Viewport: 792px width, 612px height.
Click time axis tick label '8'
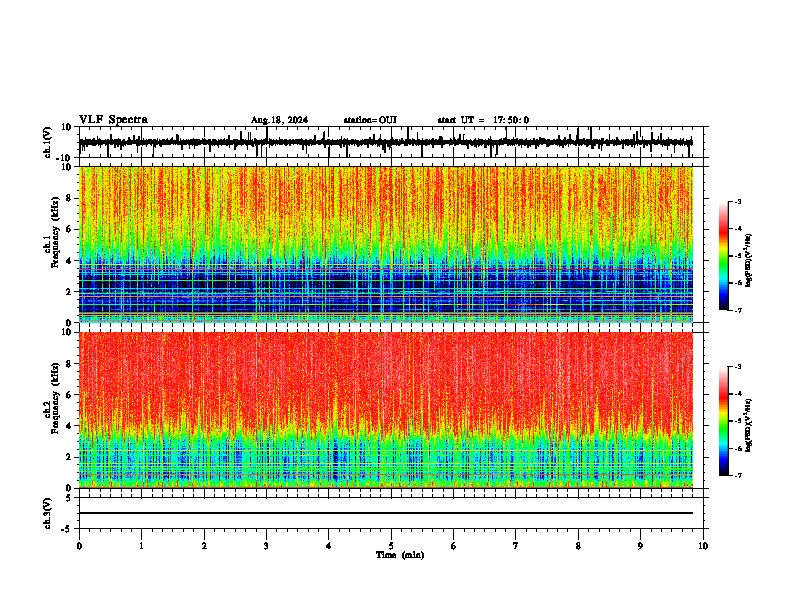578,546
